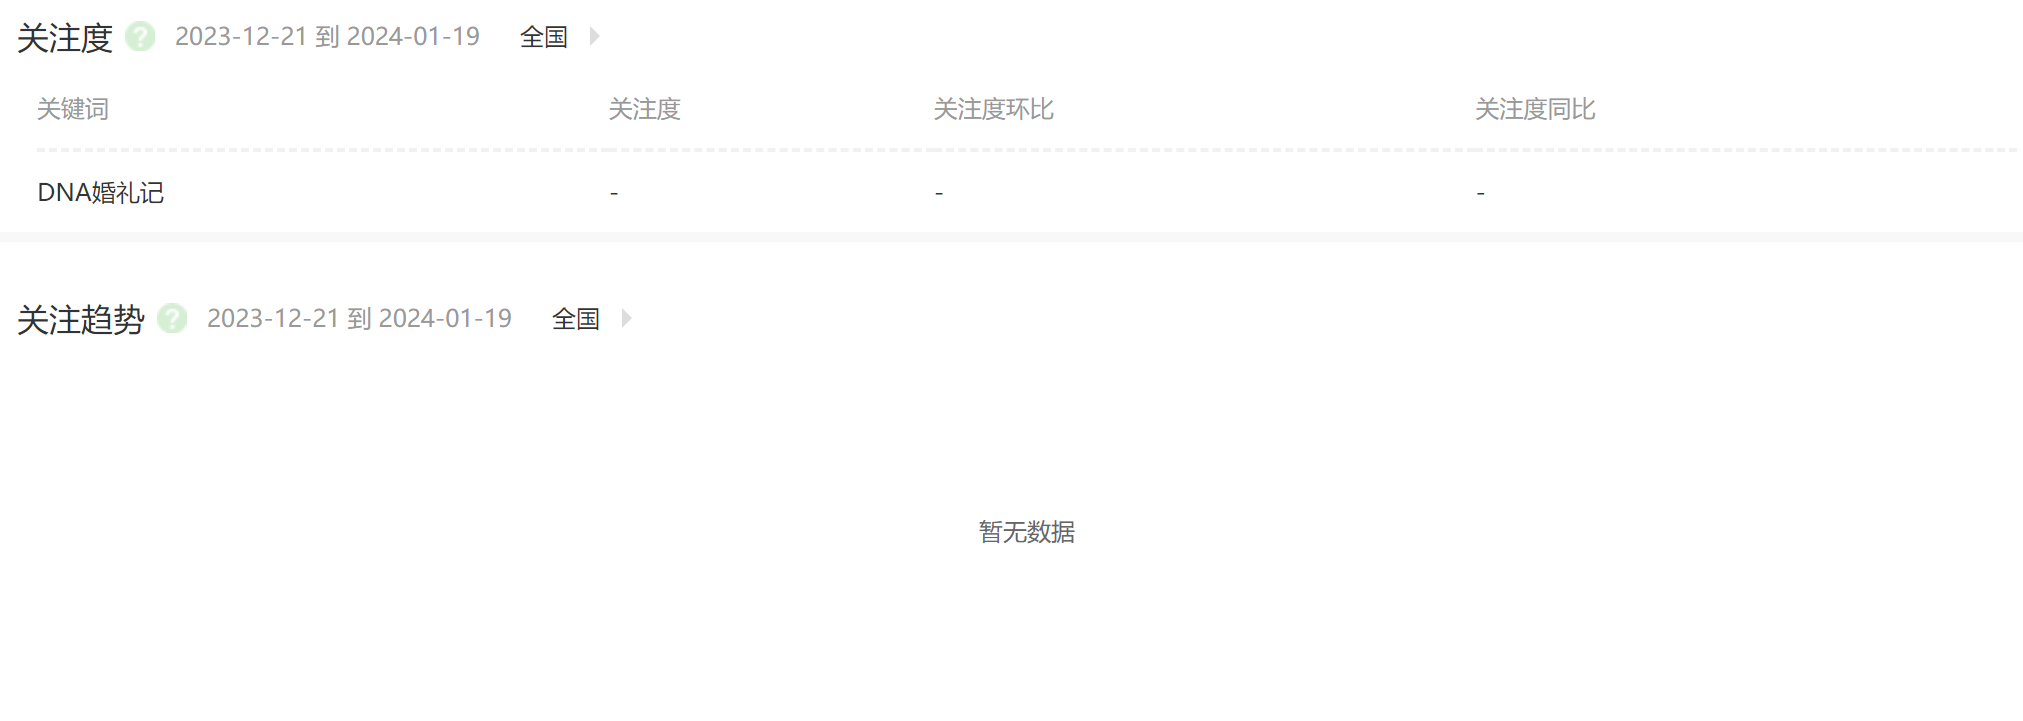
Task: Open the date range picker in 关注趋势 section
Action: [x=359, y=319]
